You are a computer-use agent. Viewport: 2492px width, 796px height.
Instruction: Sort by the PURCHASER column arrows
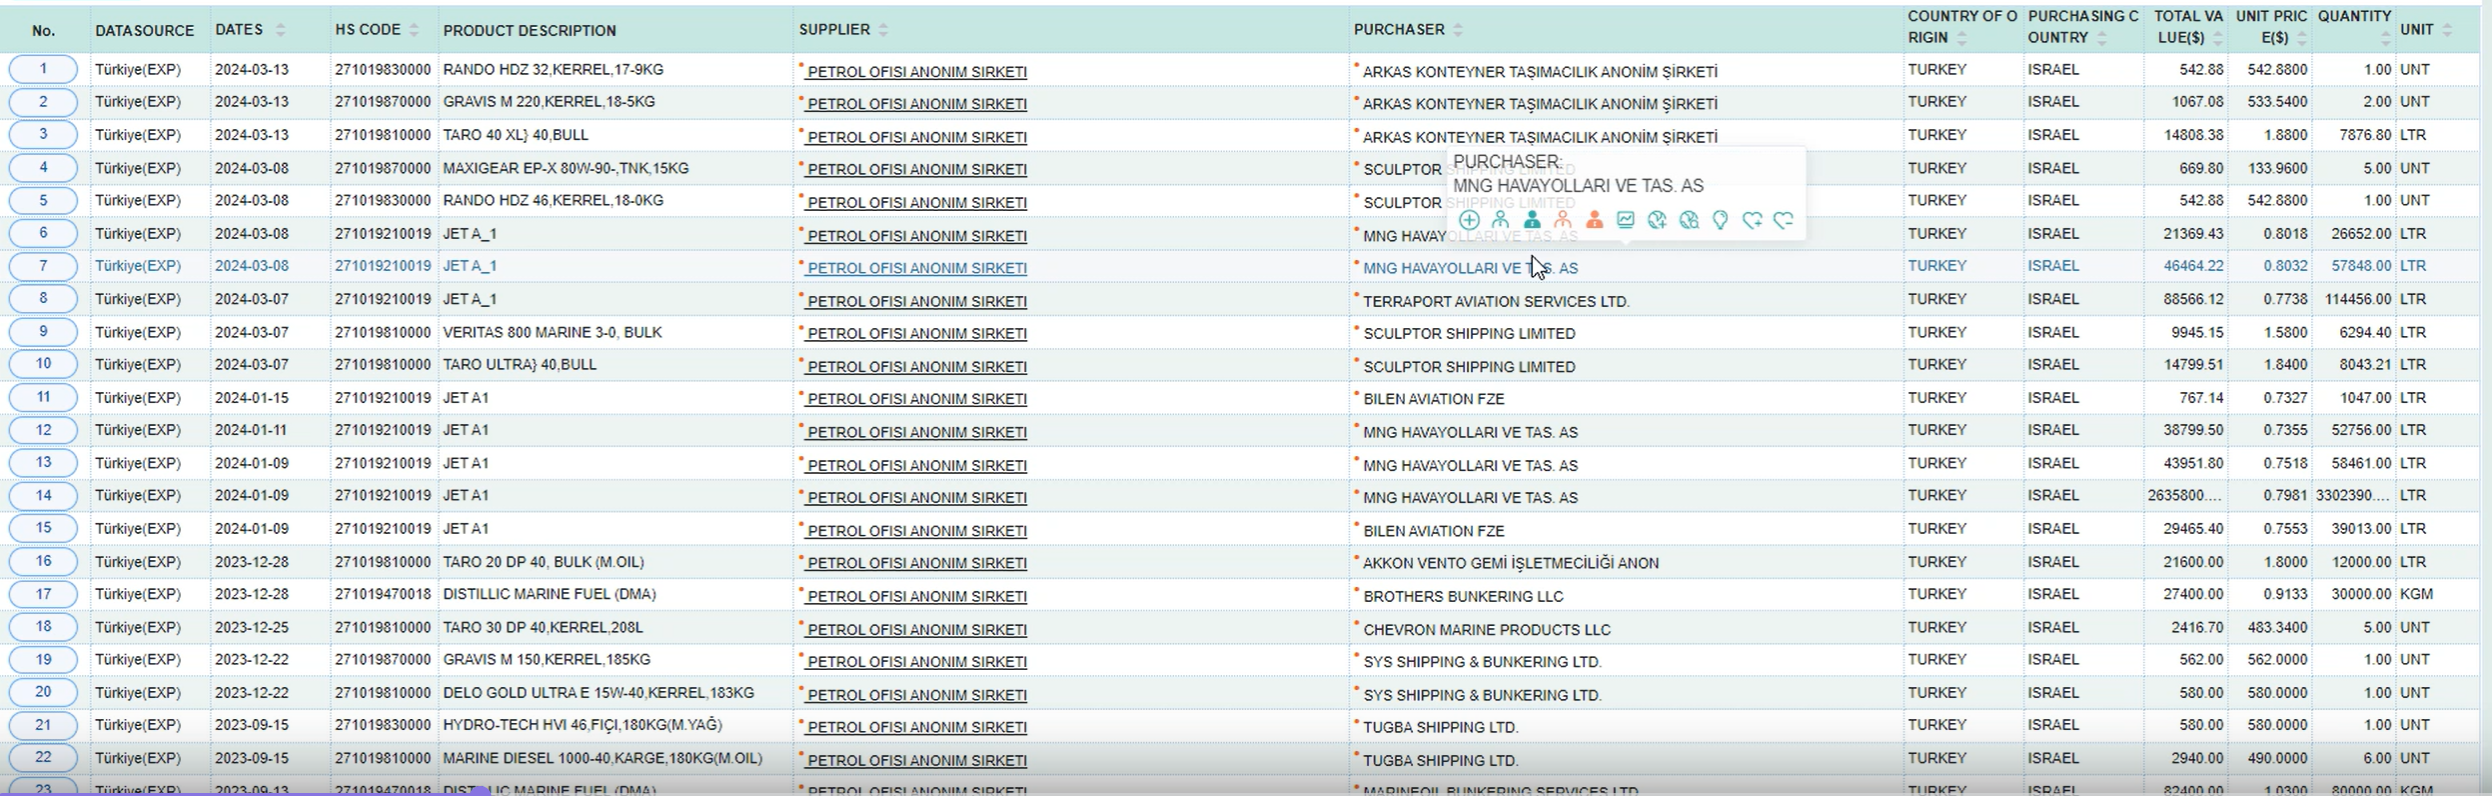1458,30
